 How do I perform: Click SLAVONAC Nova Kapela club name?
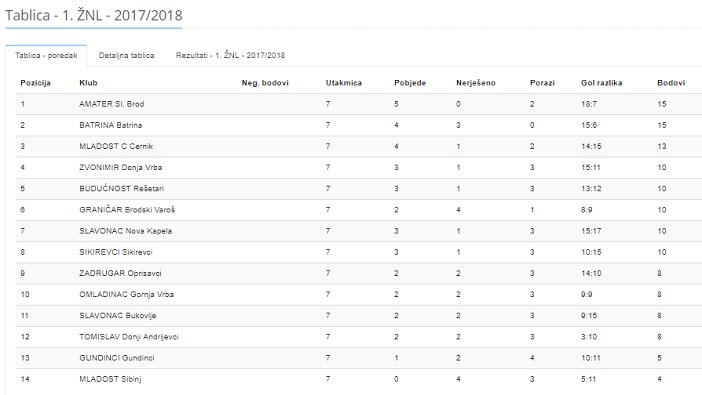[125, 231]
